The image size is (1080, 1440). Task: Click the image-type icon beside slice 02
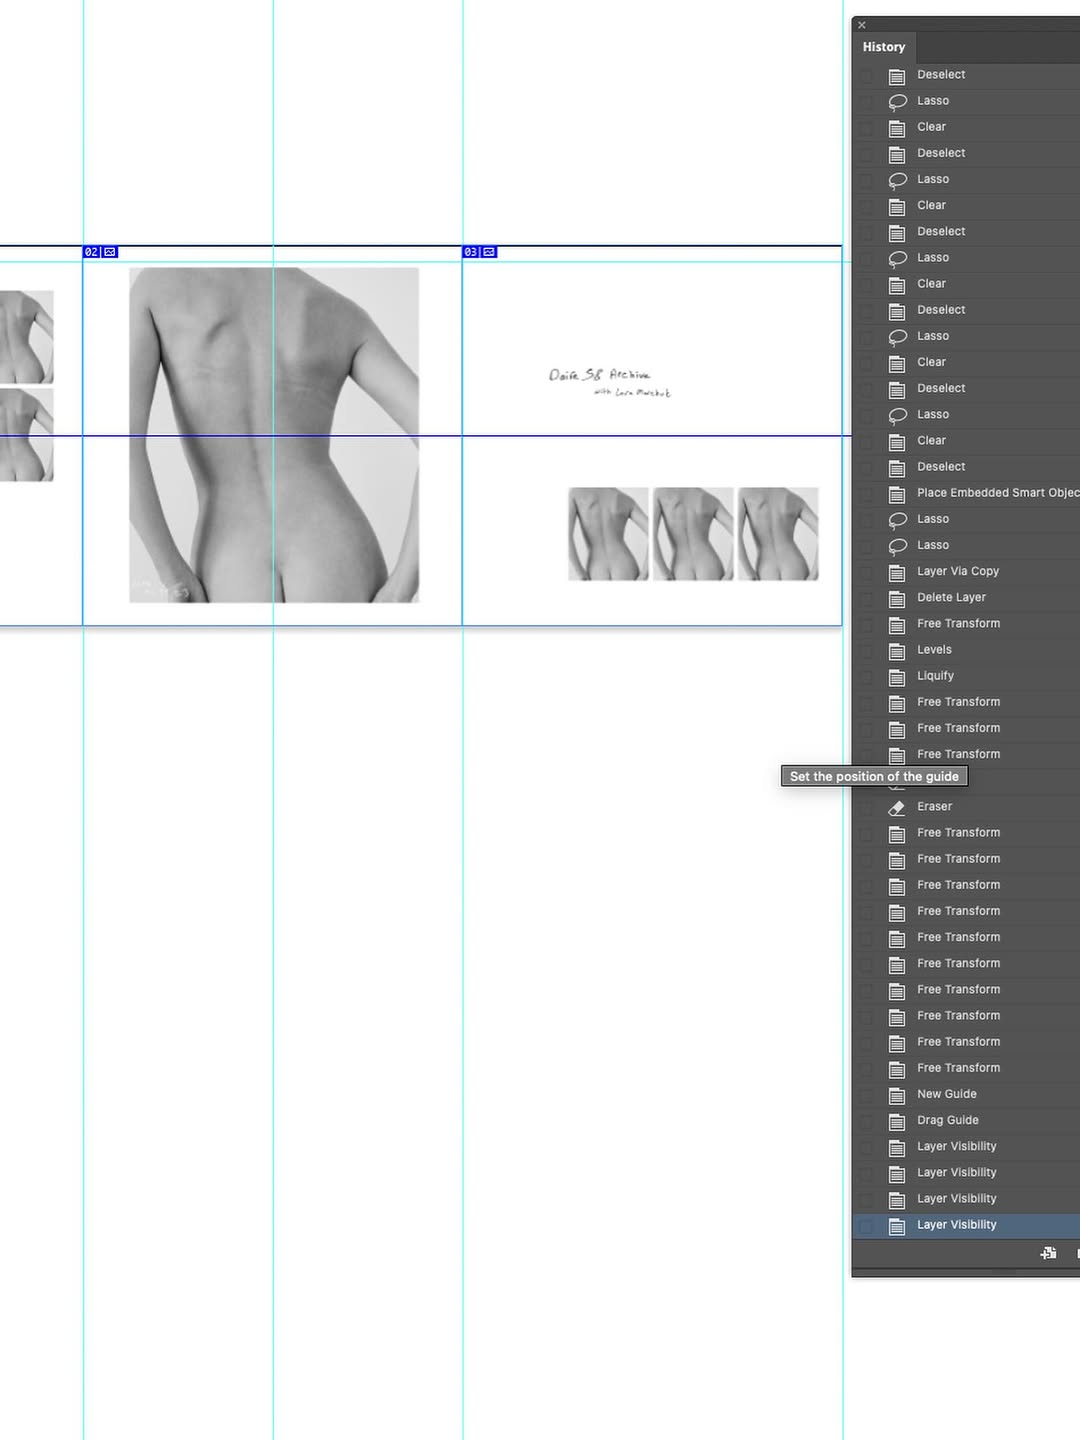tap(110, 252)
